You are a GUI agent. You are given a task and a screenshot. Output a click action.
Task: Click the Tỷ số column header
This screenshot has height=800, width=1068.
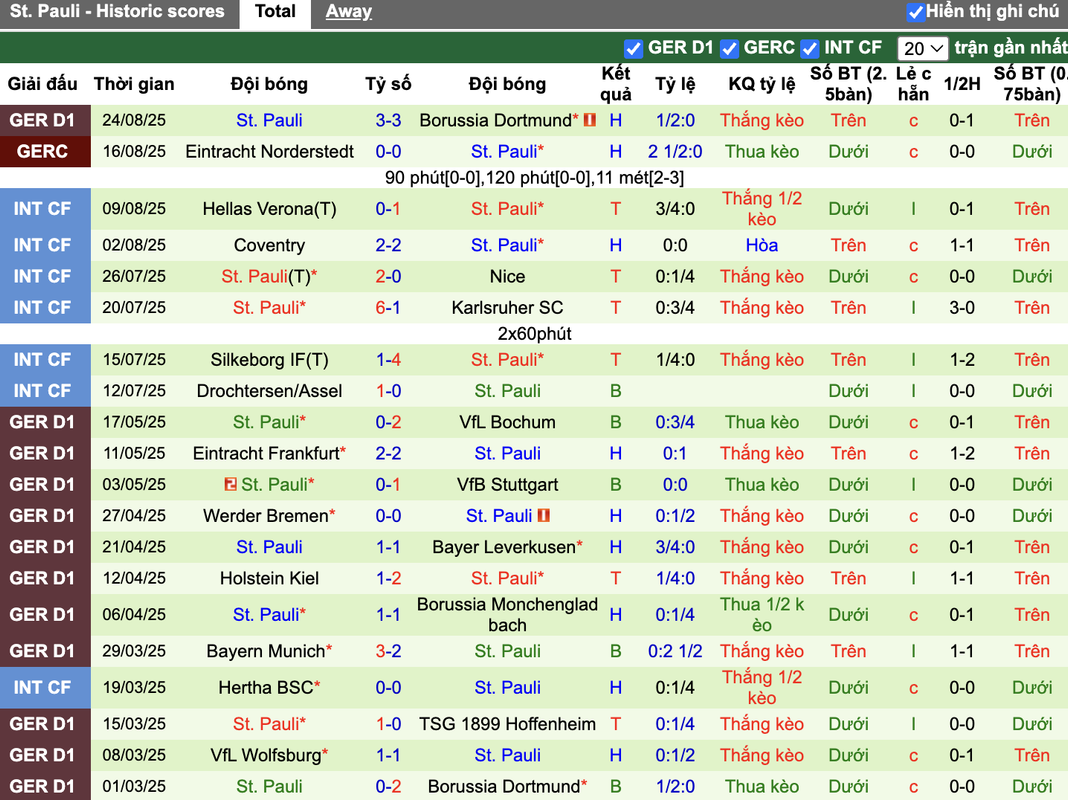click(x=388, y=84)
